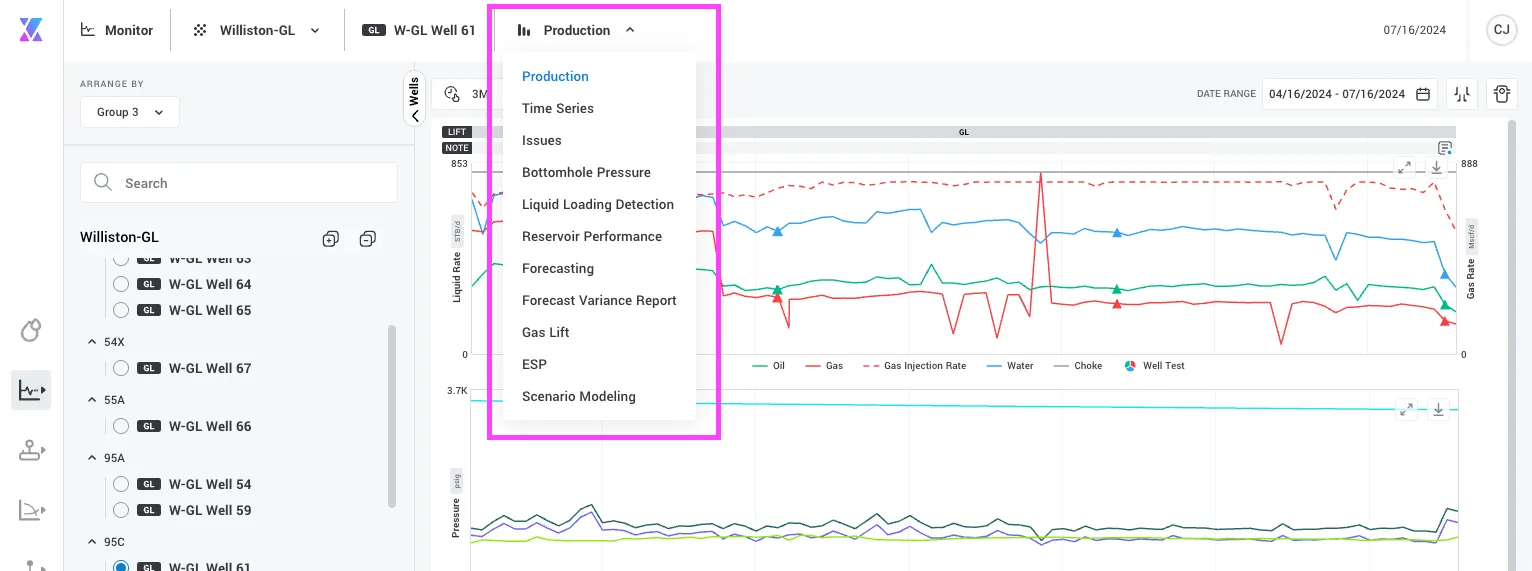This screenshot has width=1532, height=571.
Task: Select the W-GL Well 59 radio button
Action: pos(121,510)
